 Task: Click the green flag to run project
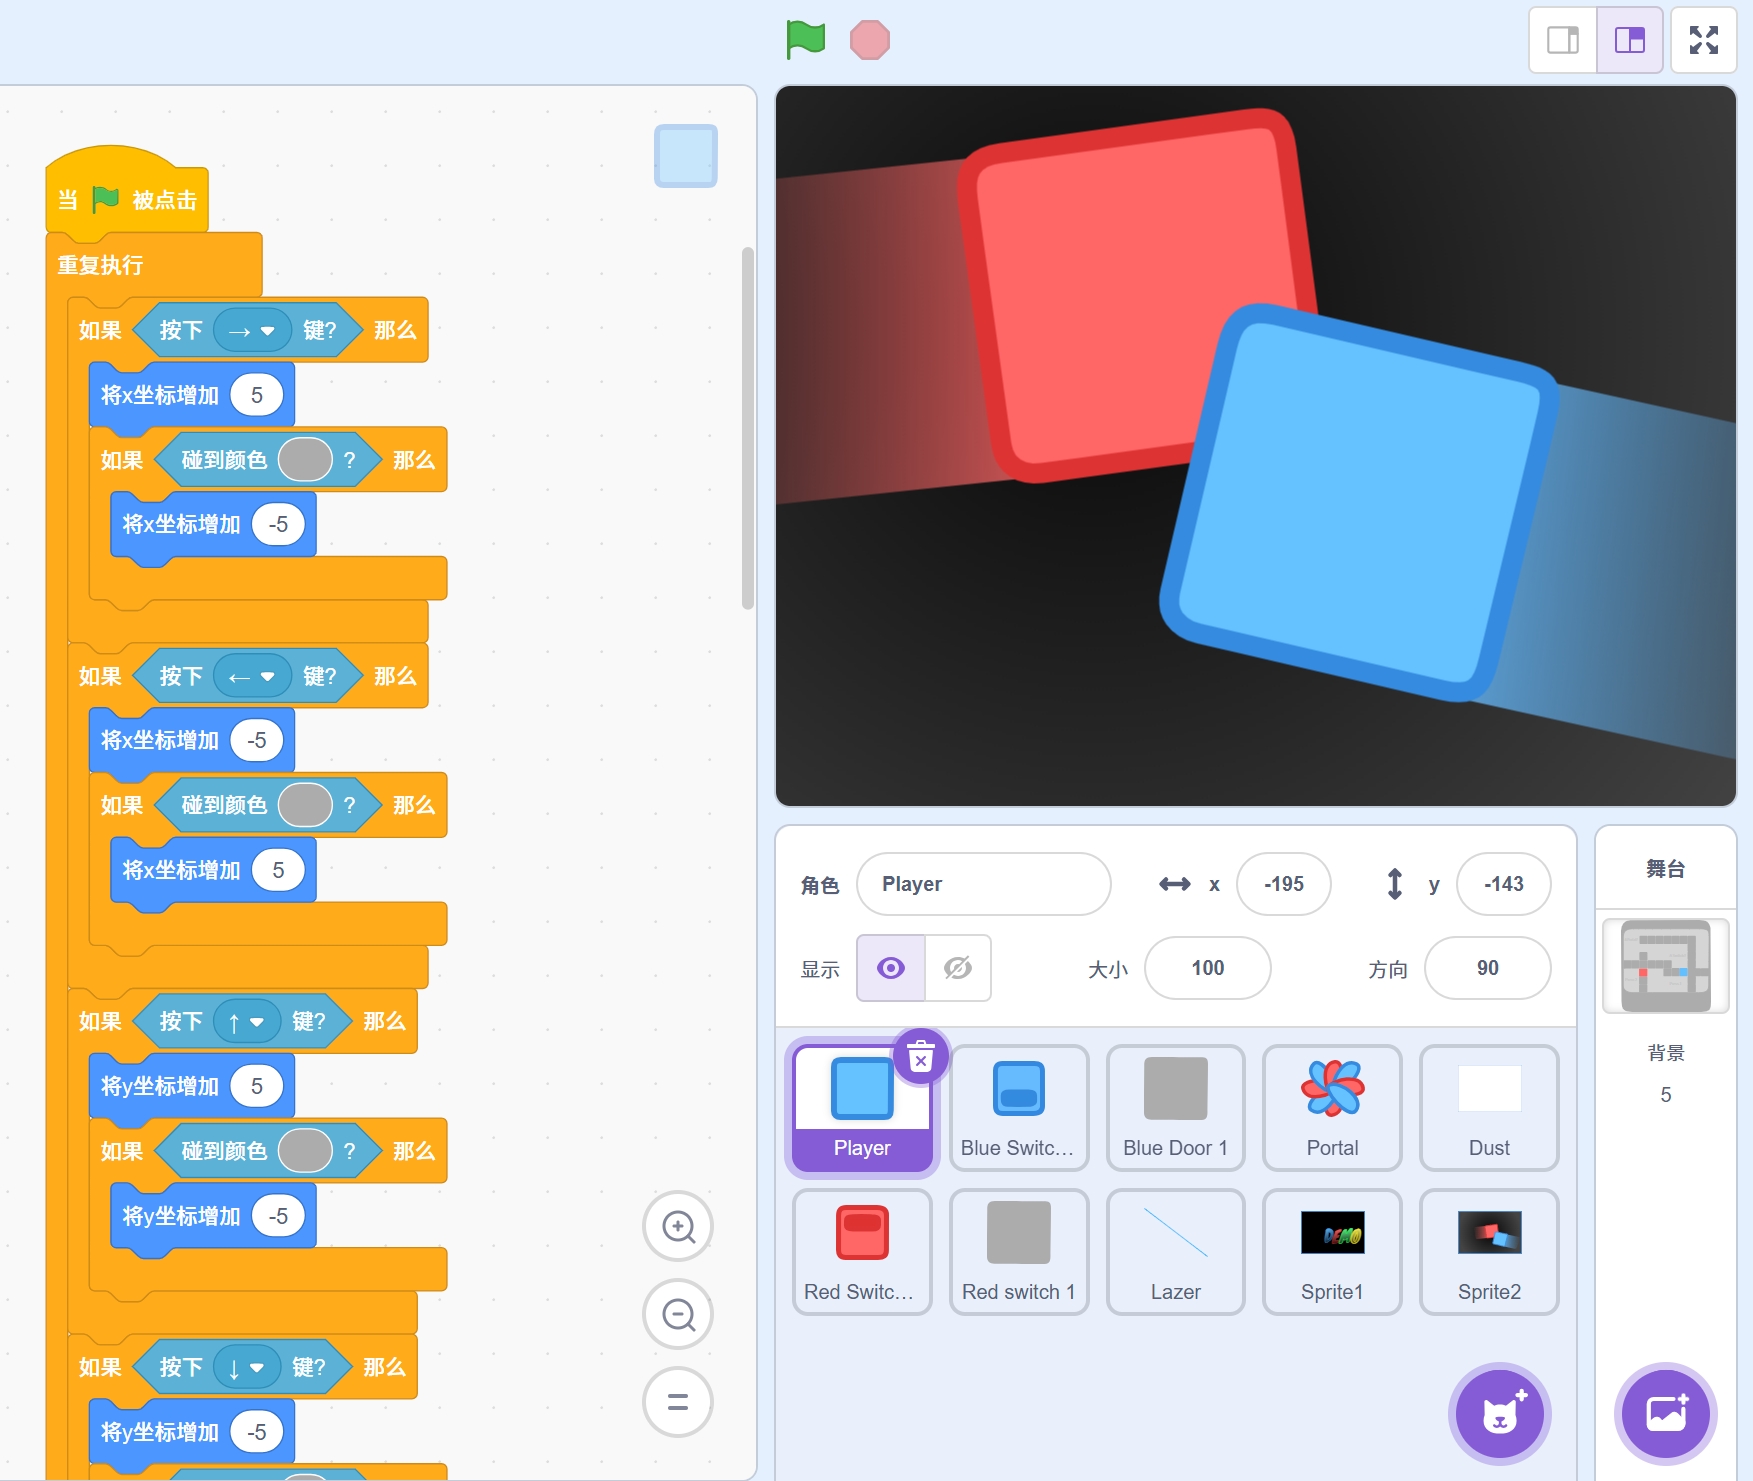[805, 40]
